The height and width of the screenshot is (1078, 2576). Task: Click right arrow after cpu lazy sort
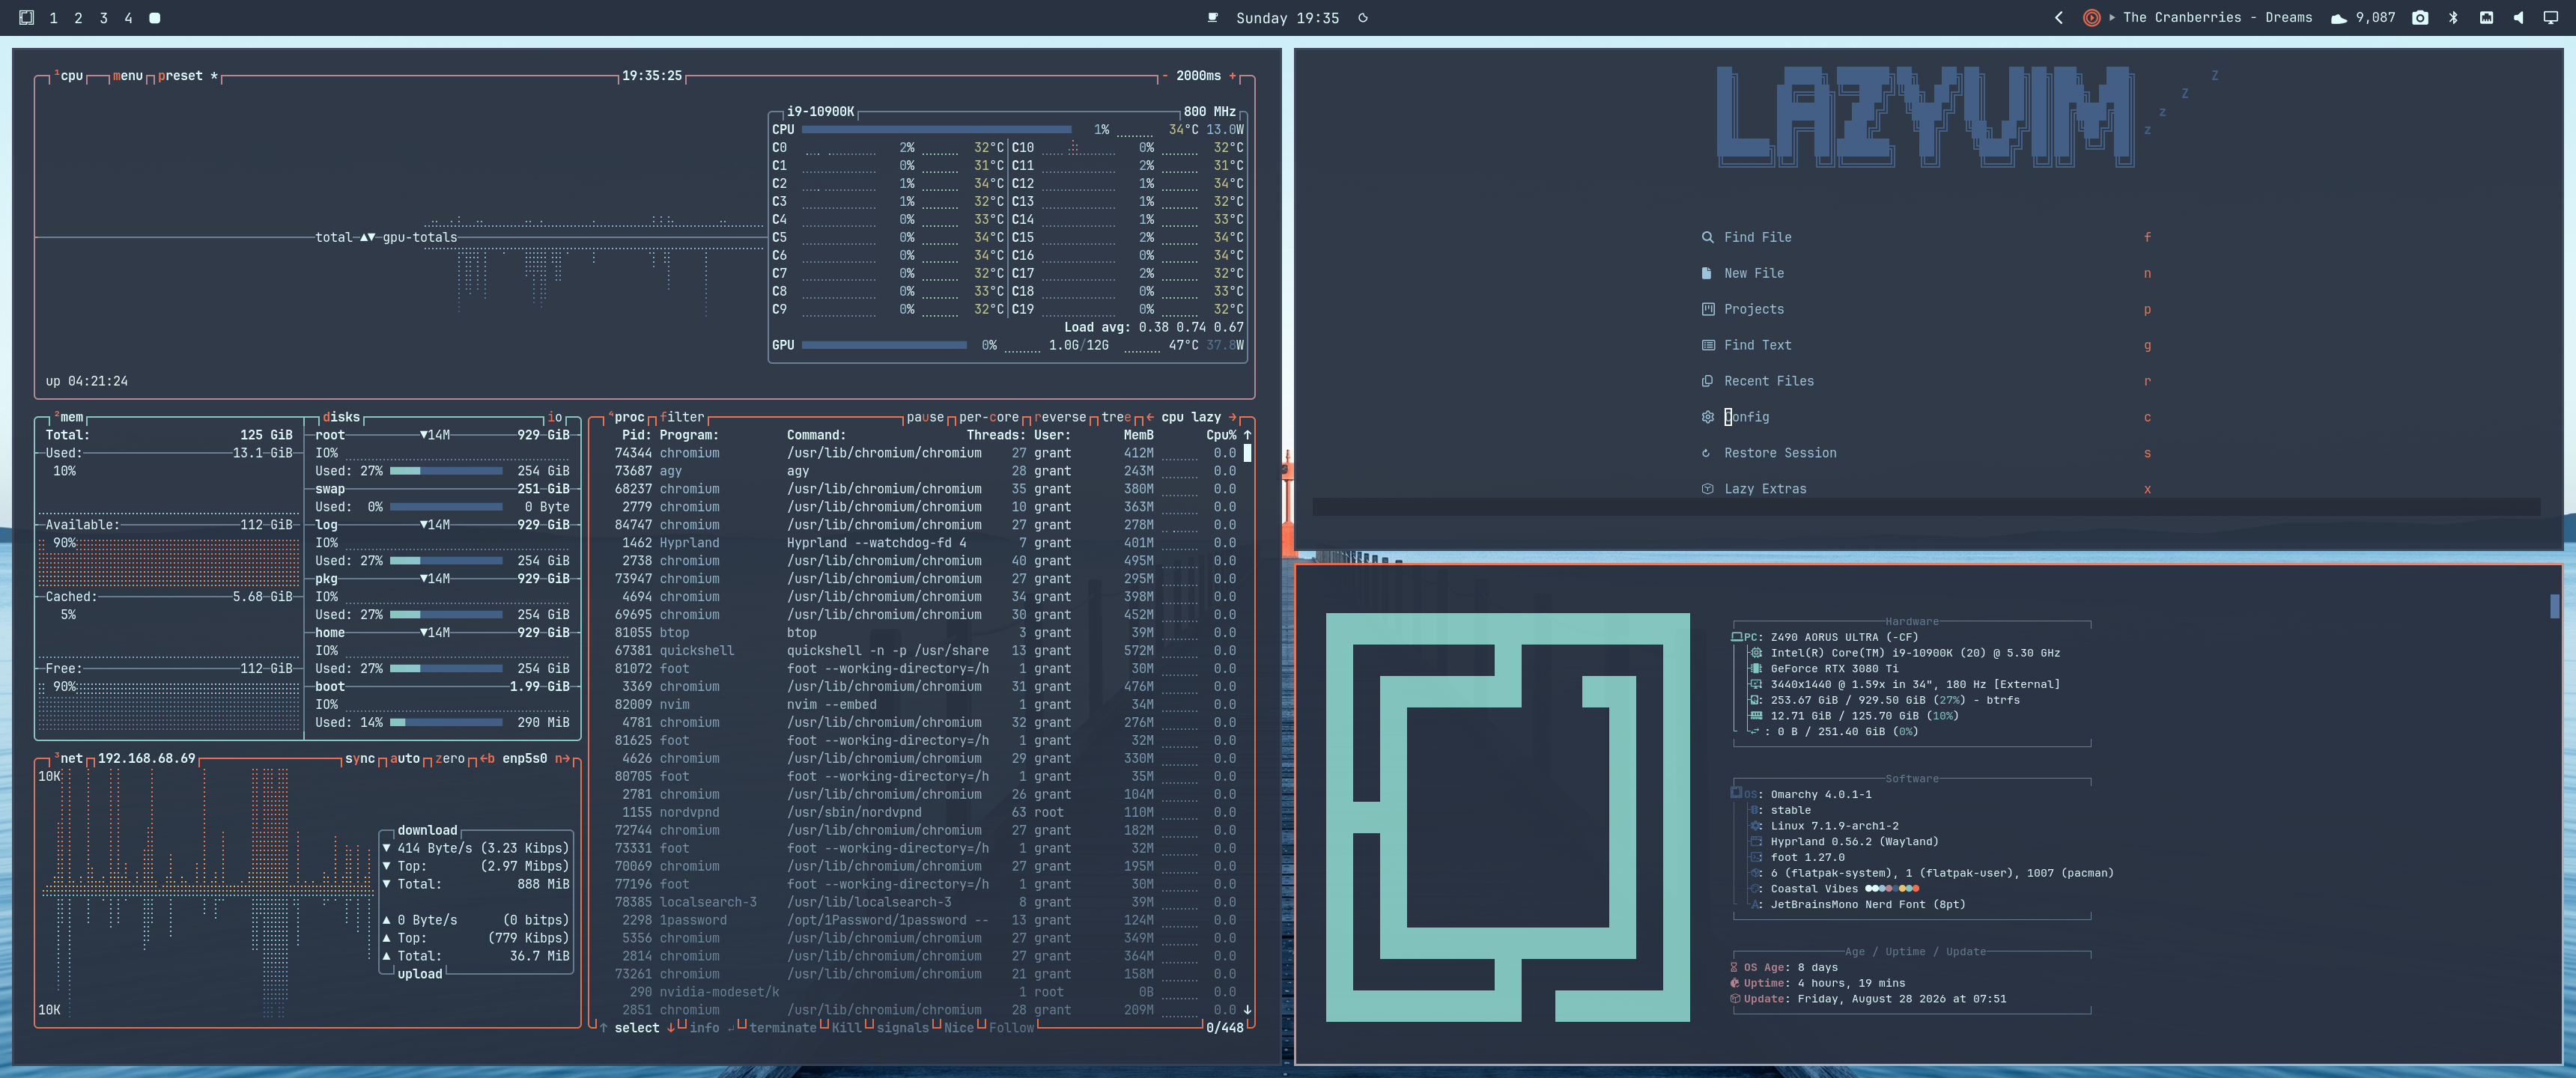pyautogui.click(x=1232, y=417)
